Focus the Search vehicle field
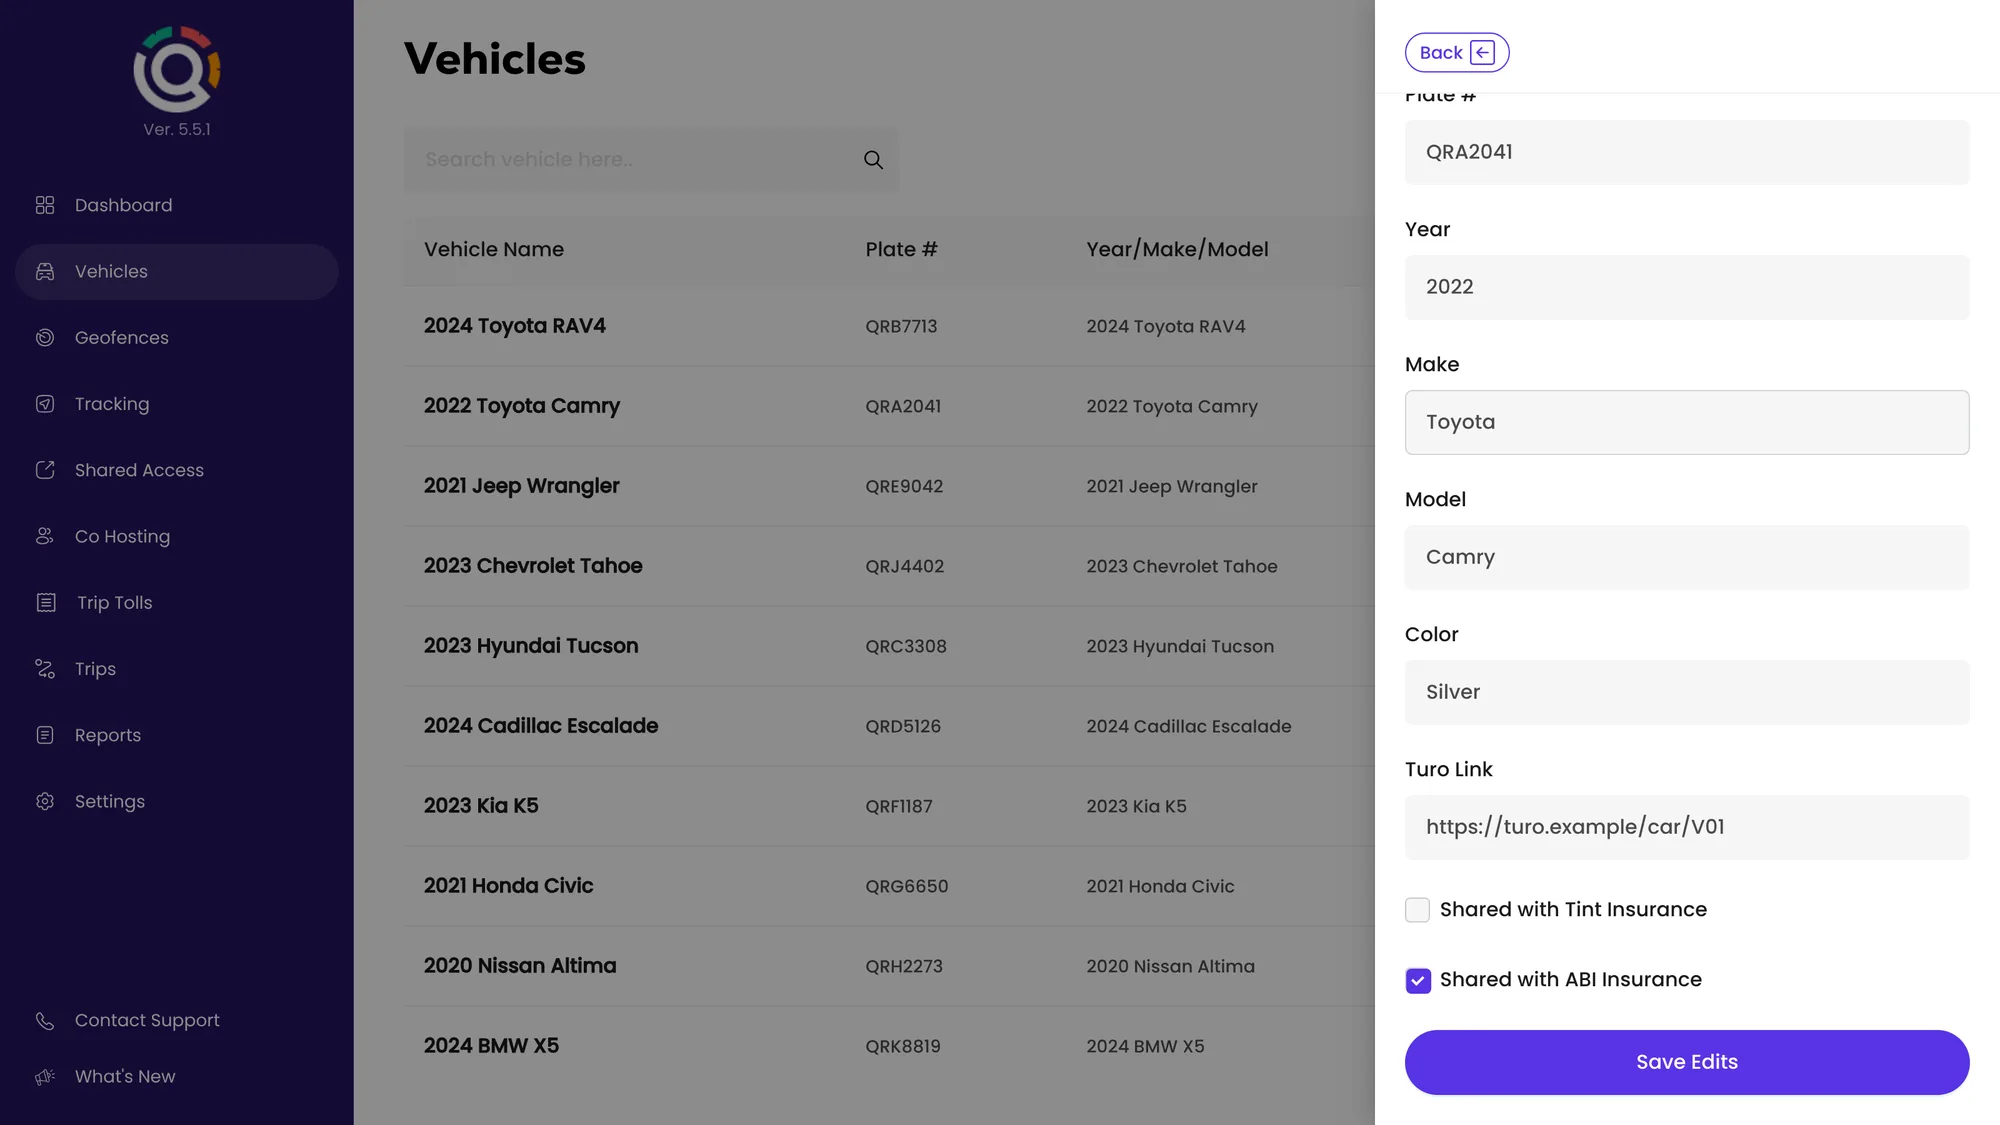Image resolution: width=2000 pixels, height=1125 pixels. (x=651, y=160)
